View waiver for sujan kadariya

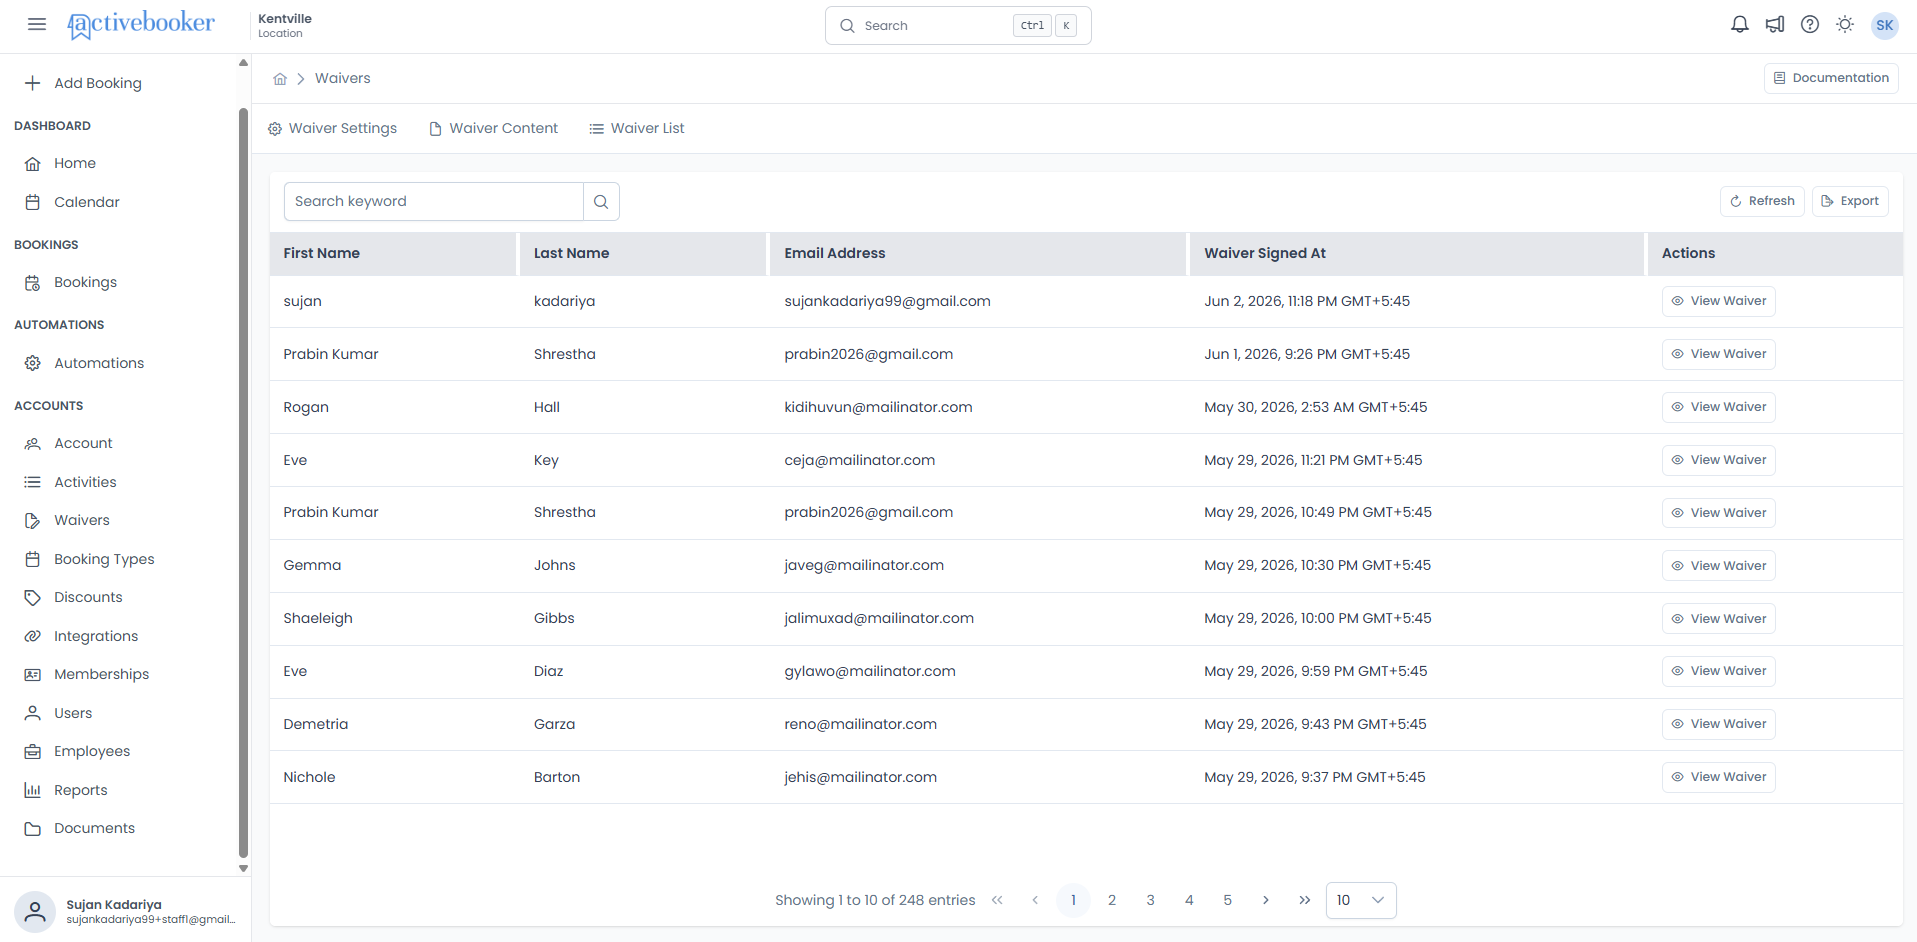tap(1718, 301)
